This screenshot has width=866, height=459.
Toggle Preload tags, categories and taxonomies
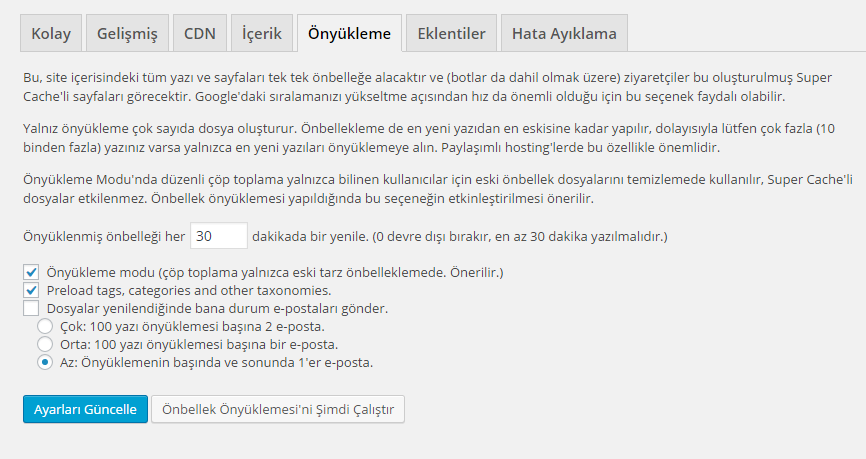click(x=31, y=291)
